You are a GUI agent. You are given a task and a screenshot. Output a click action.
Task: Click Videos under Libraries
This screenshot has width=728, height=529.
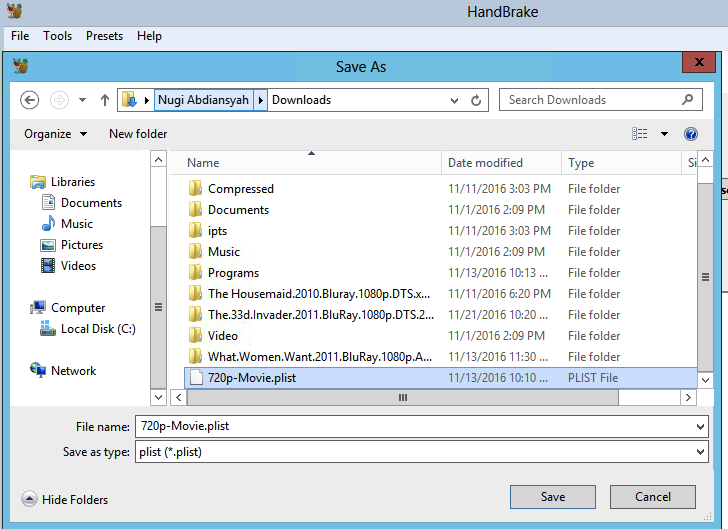pos(78,266)
